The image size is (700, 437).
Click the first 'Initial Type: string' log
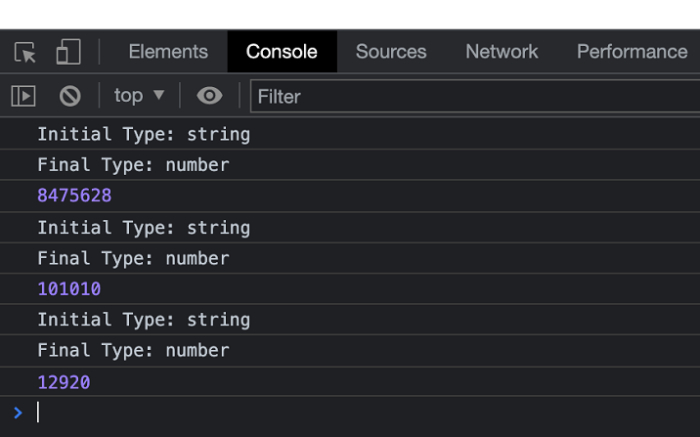pos(143,134)
